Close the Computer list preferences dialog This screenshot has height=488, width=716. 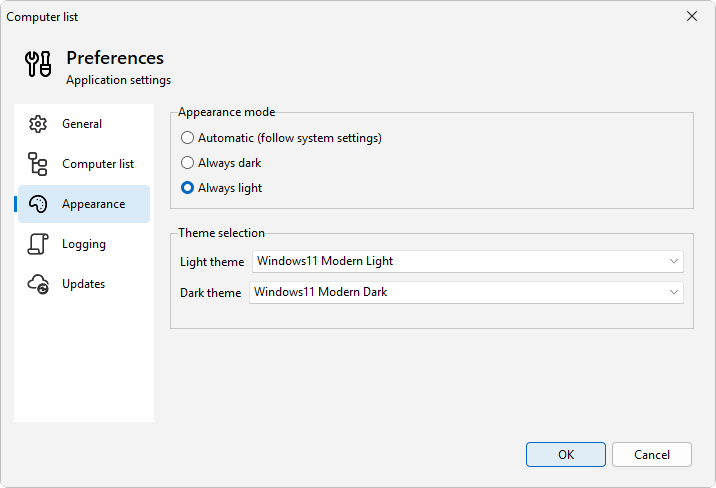tap(692, 16)
